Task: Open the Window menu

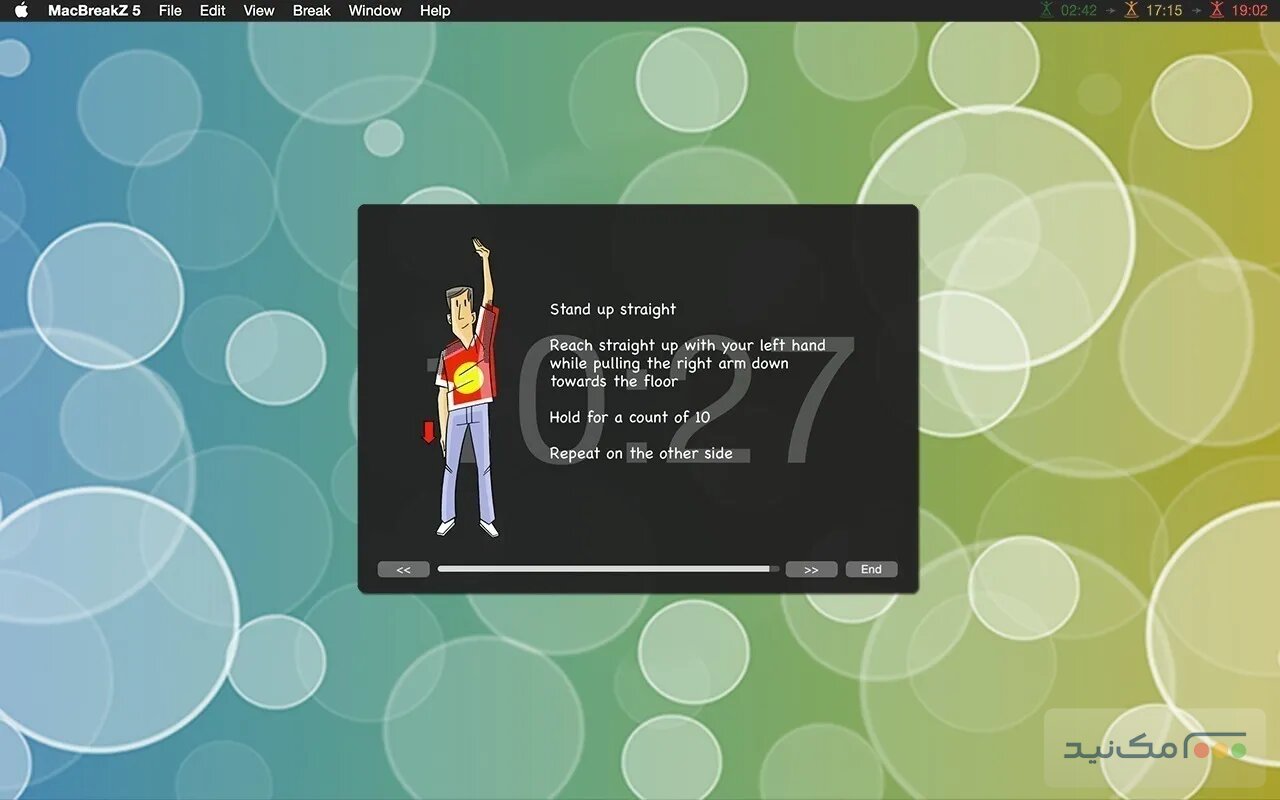Action: coord(375,10)
